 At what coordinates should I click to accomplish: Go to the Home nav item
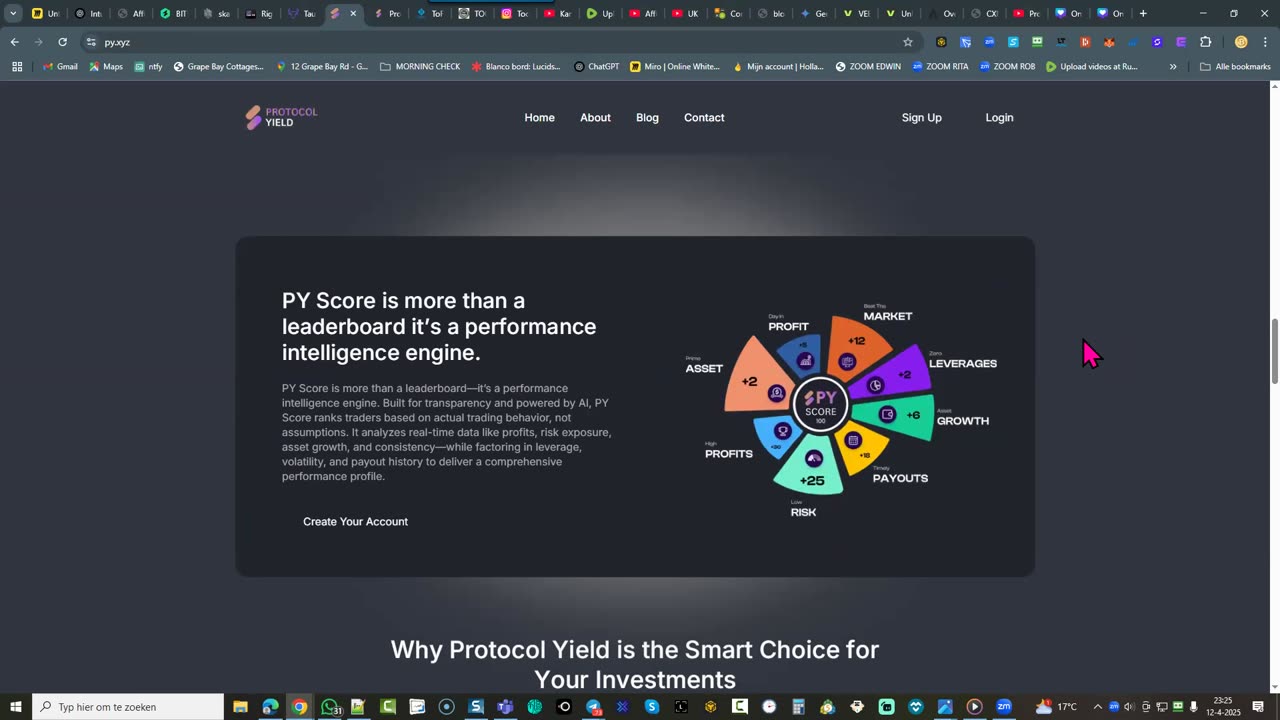click(539, 118)
